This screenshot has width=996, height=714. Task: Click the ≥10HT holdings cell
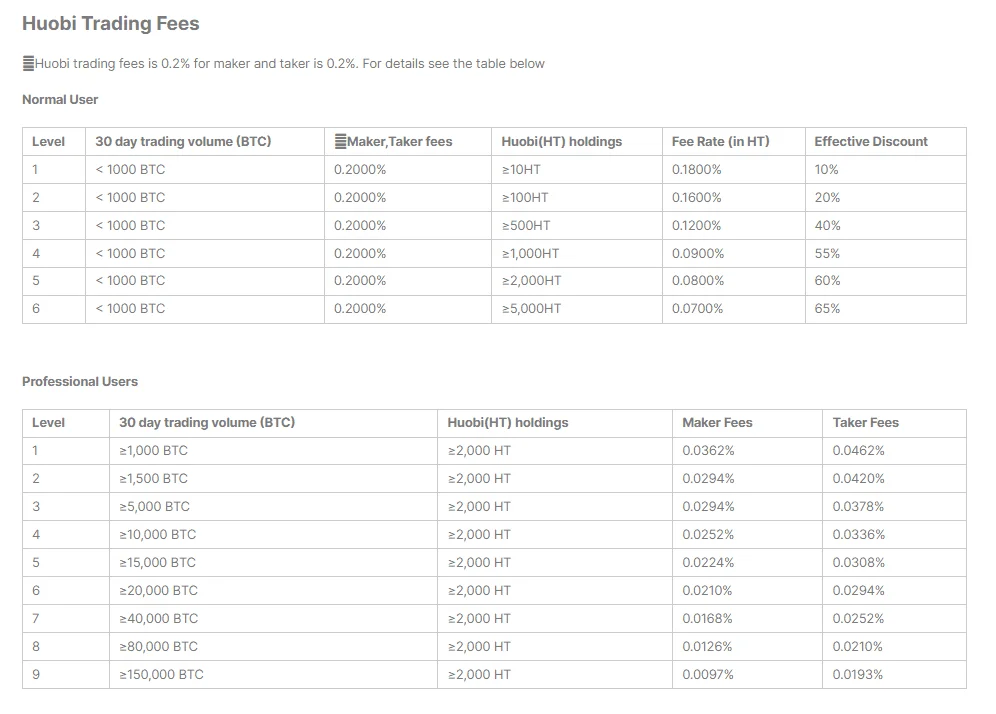pos(521,170)
